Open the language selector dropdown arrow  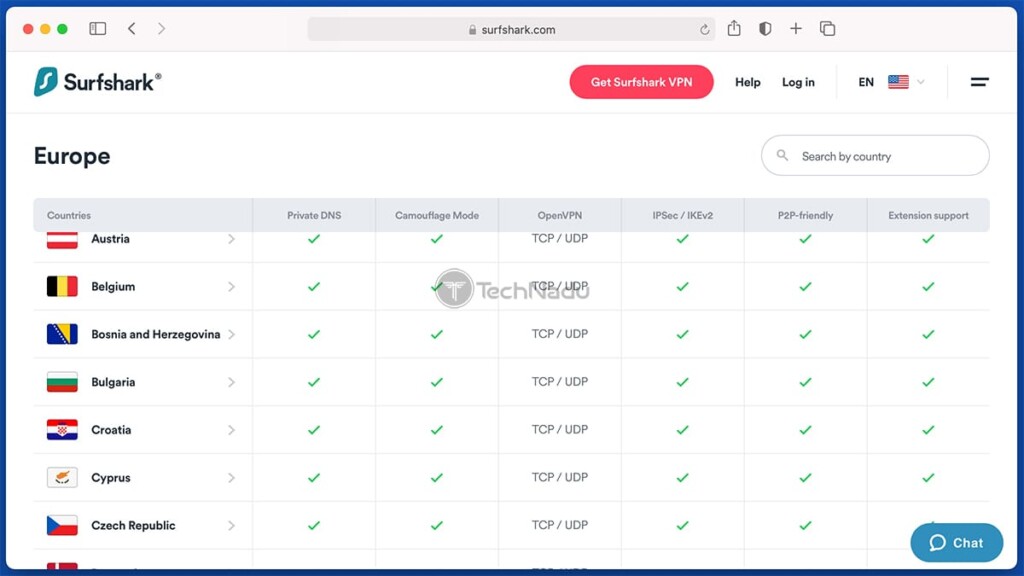coord(921,82)
